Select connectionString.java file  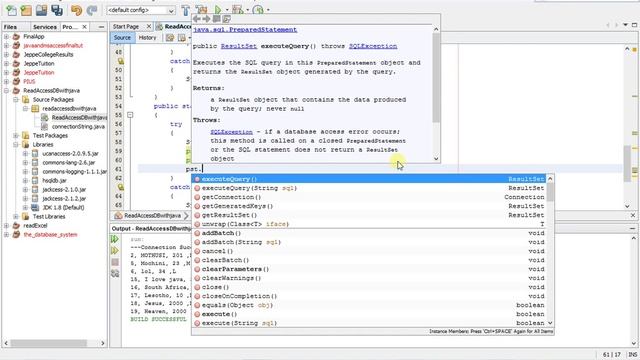tap(78, 127)
